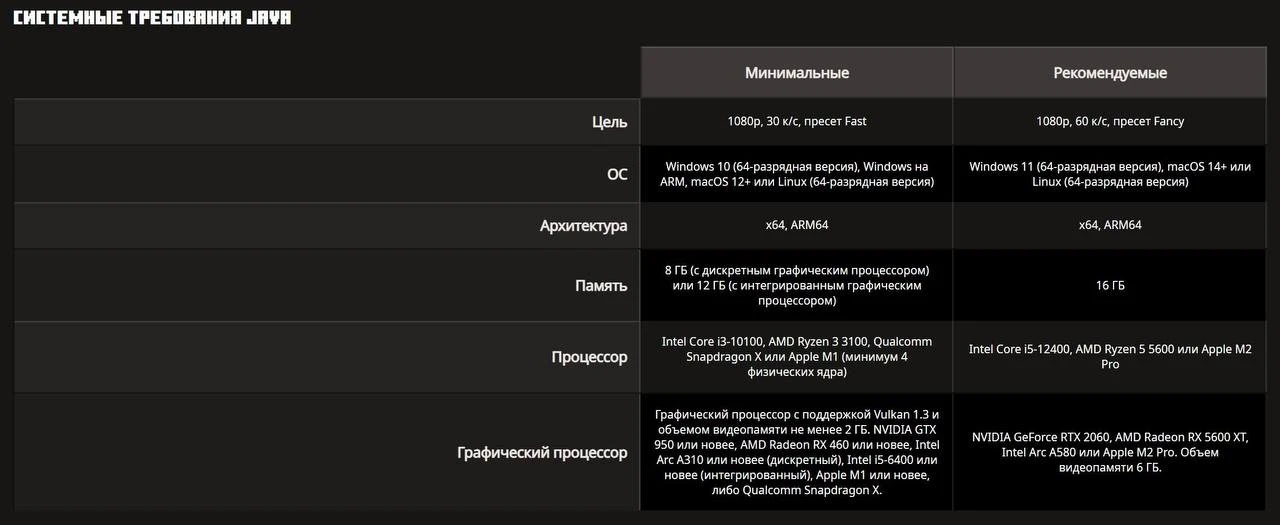
Task: Click the minimum GPU cell mentioning Vulkan 1.3
Action: pyautogui.click(x=797, y=452)
